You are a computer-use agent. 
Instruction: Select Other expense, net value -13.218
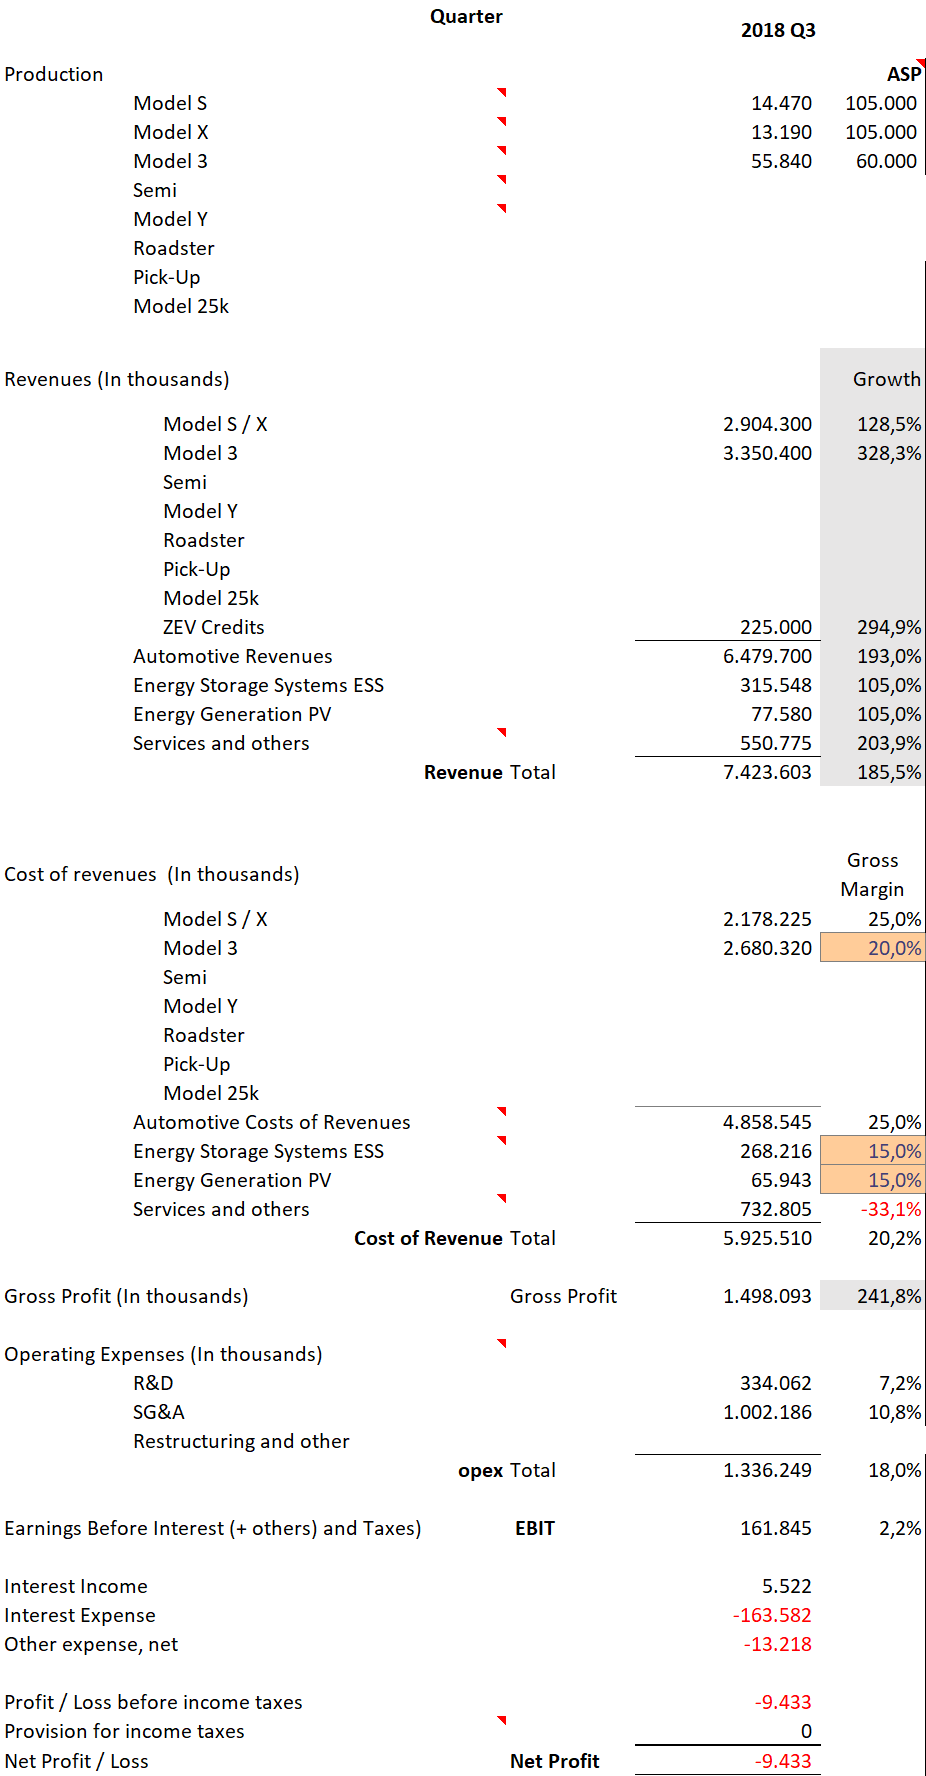[x=777, y=1644]
